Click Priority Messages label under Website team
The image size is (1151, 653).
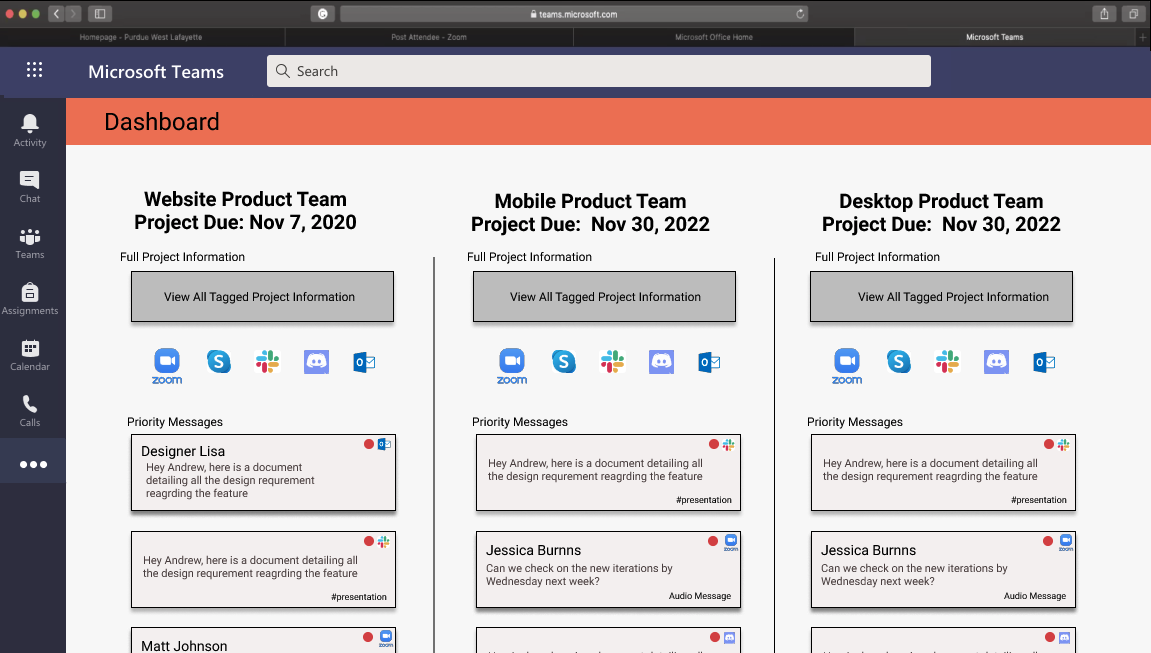(175, 422)
